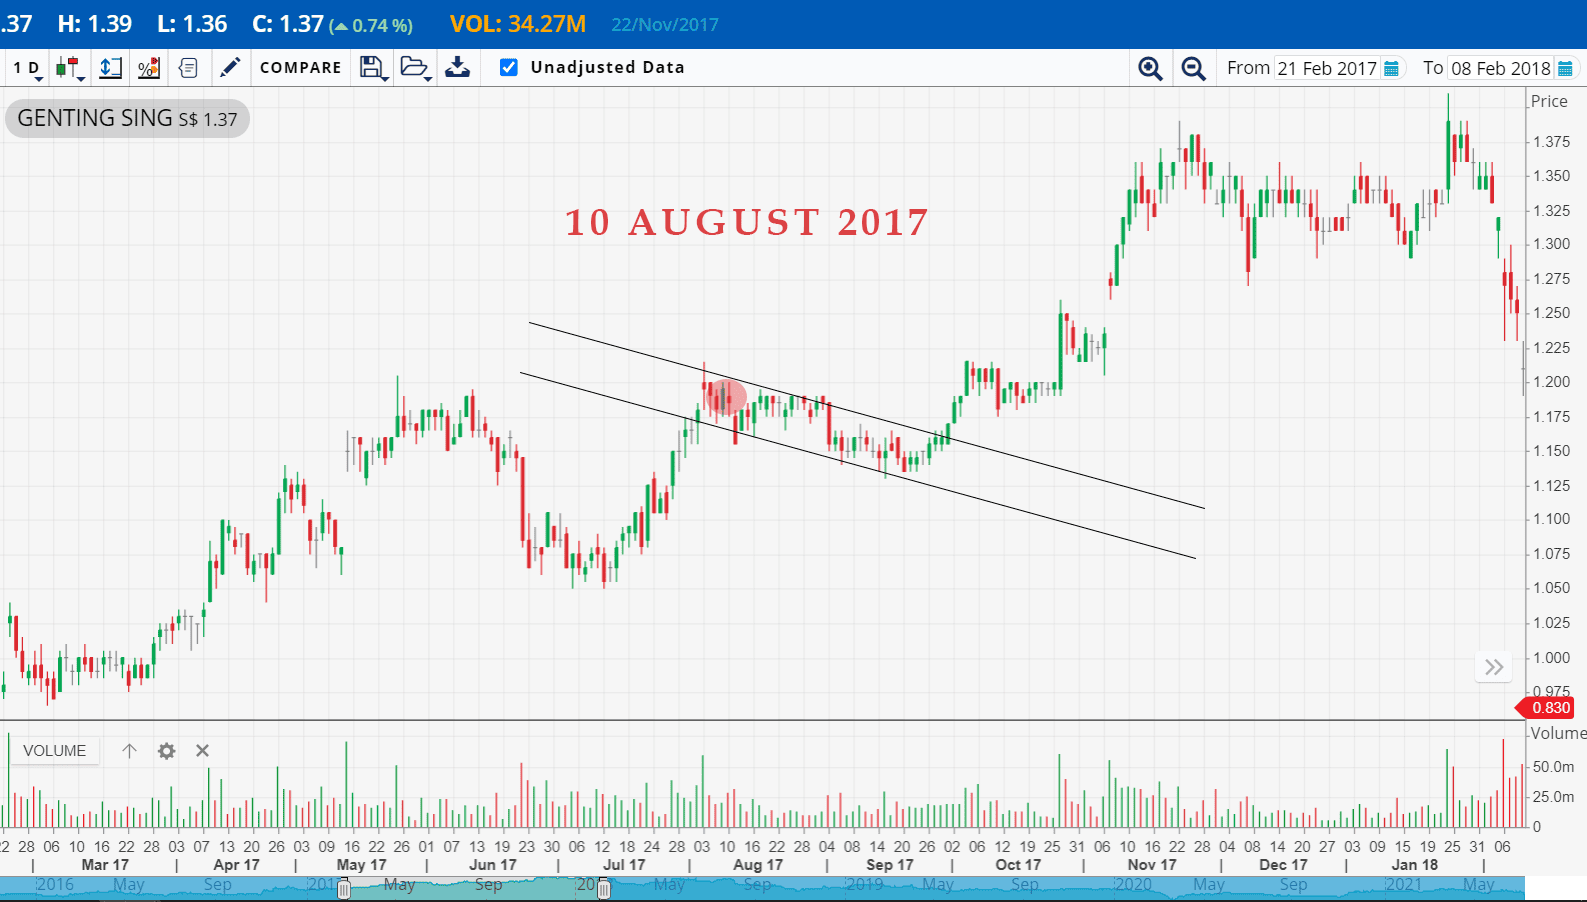
Task: Open the To date calendar picker
Action: [1565, 68]
